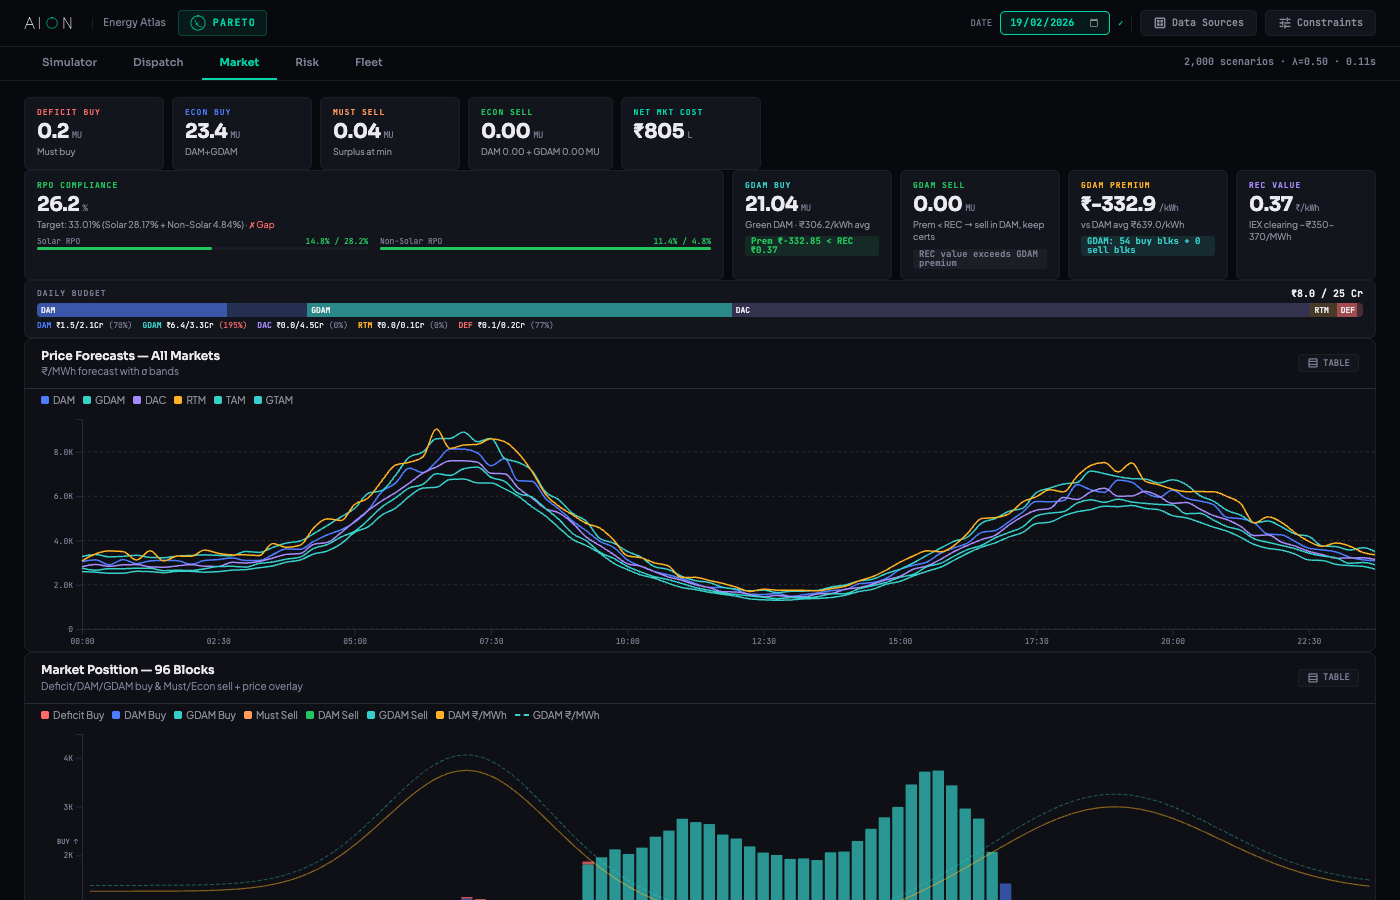Open the calendar icon in the date field

(1094, 22)
